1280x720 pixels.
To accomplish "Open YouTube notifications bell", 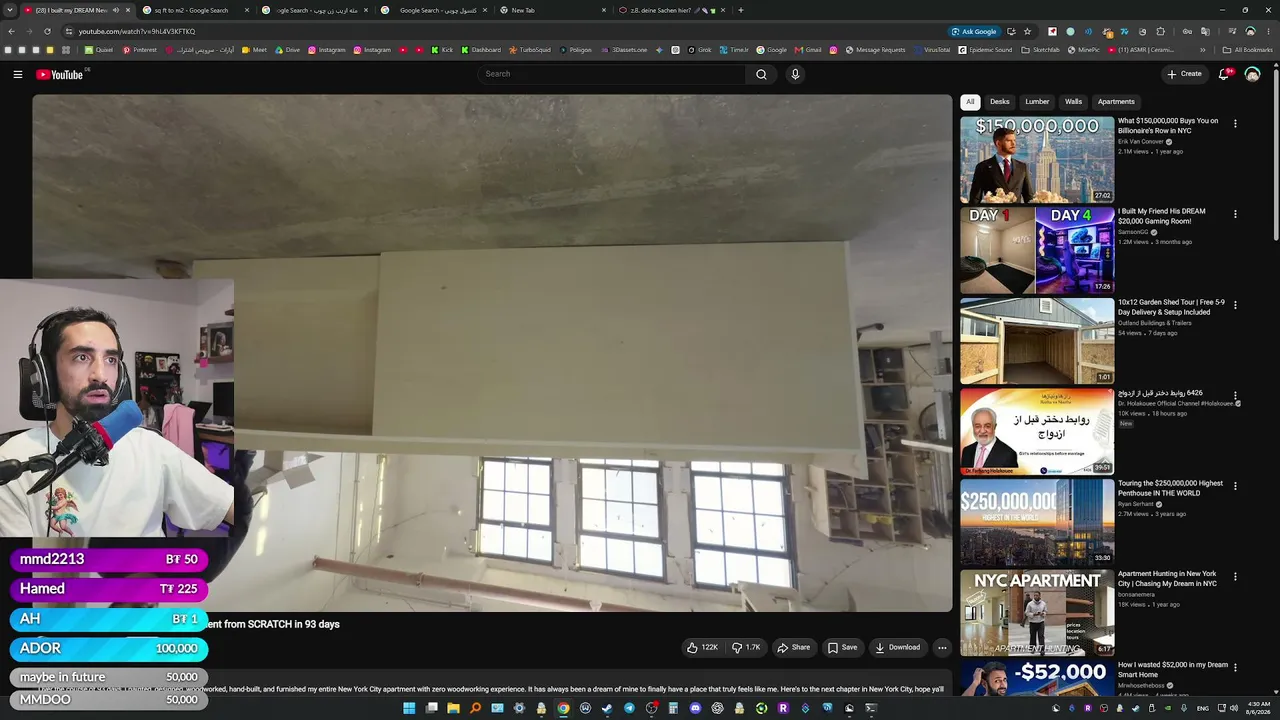I will pos(1224,74).
